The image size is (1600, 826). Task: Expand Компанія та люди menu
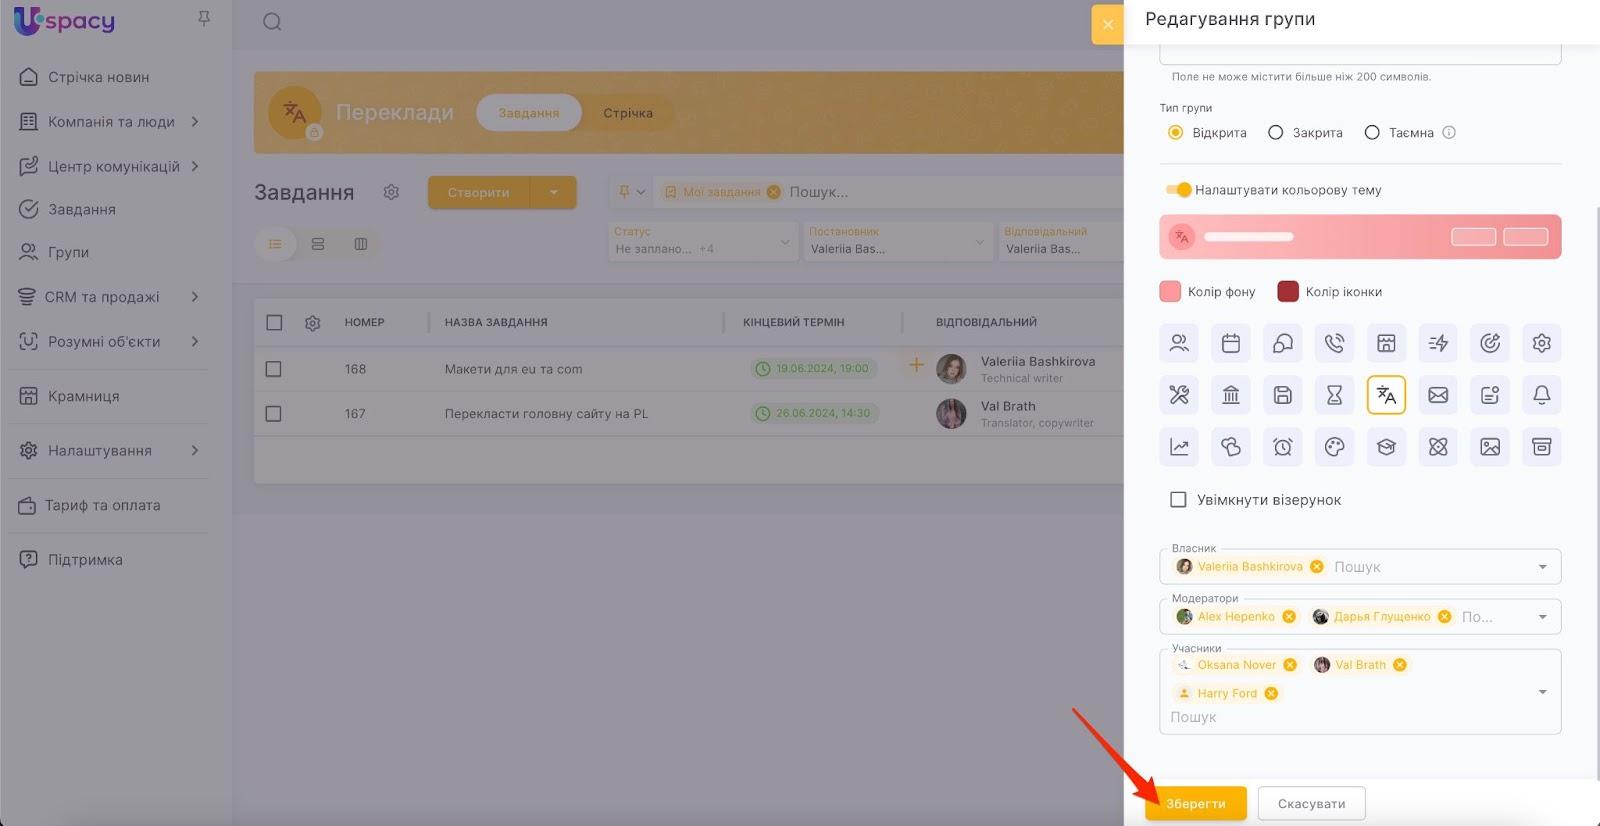coord(195,121)
